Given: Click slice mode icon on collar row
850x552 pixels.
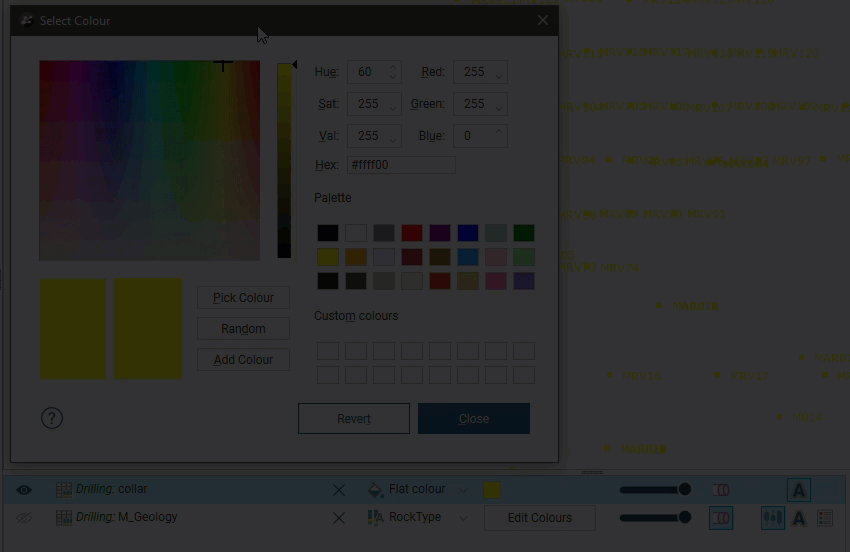Looking at the screenshot, I should click(x=721, y=490).
